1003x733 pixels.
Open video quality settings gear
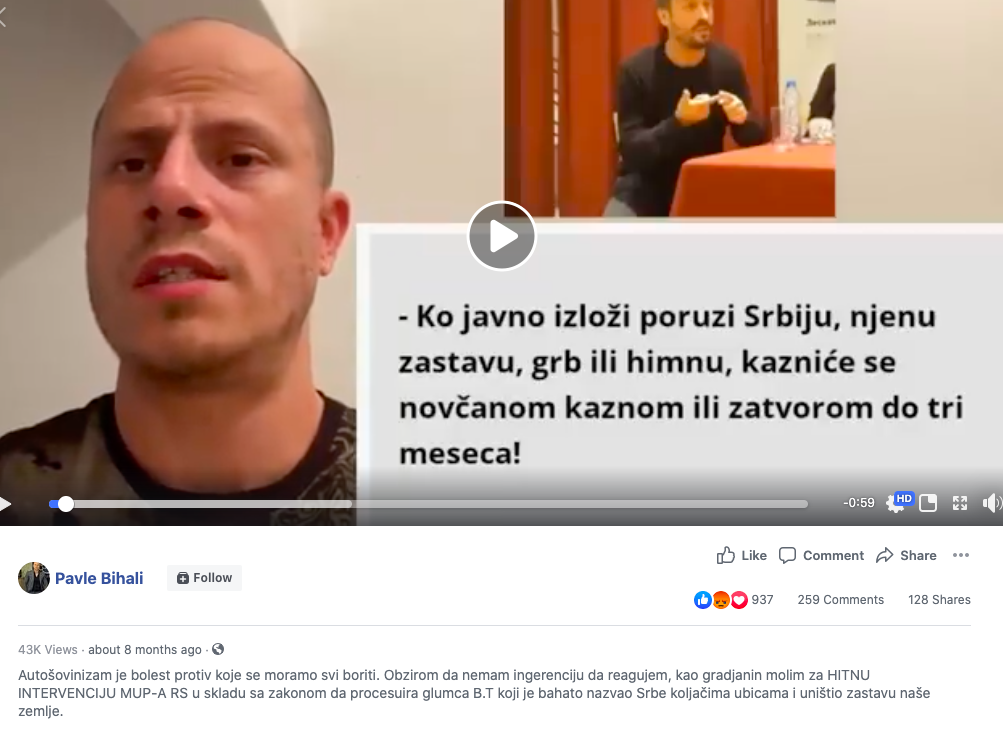[894, 503]
